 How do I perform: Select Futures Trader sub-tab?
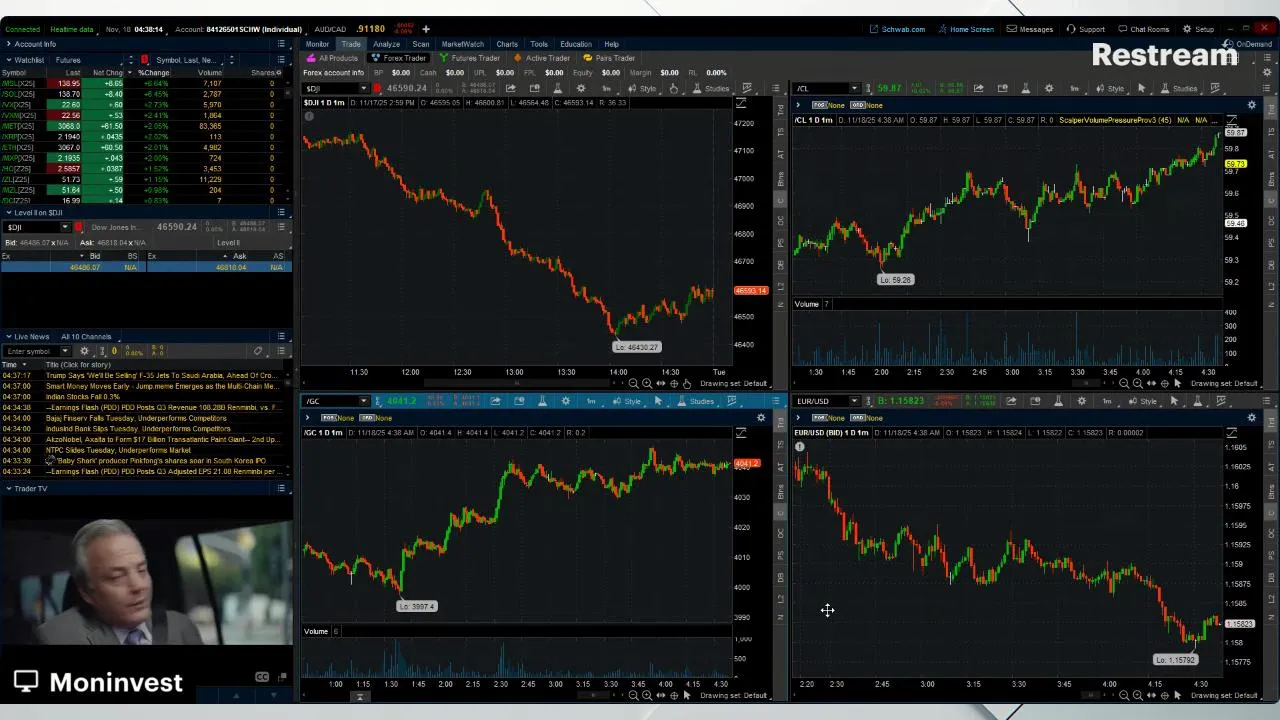(470, 58)
